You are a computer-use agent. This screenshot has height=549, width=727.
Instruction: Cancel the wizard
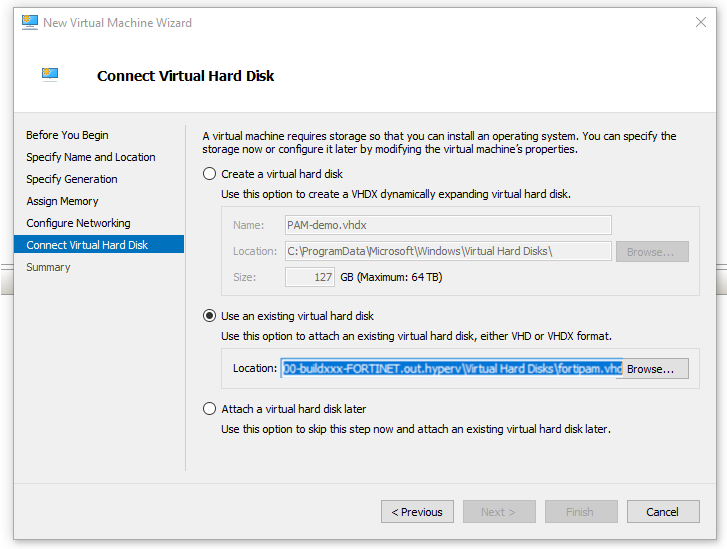[x=662, y=512]
